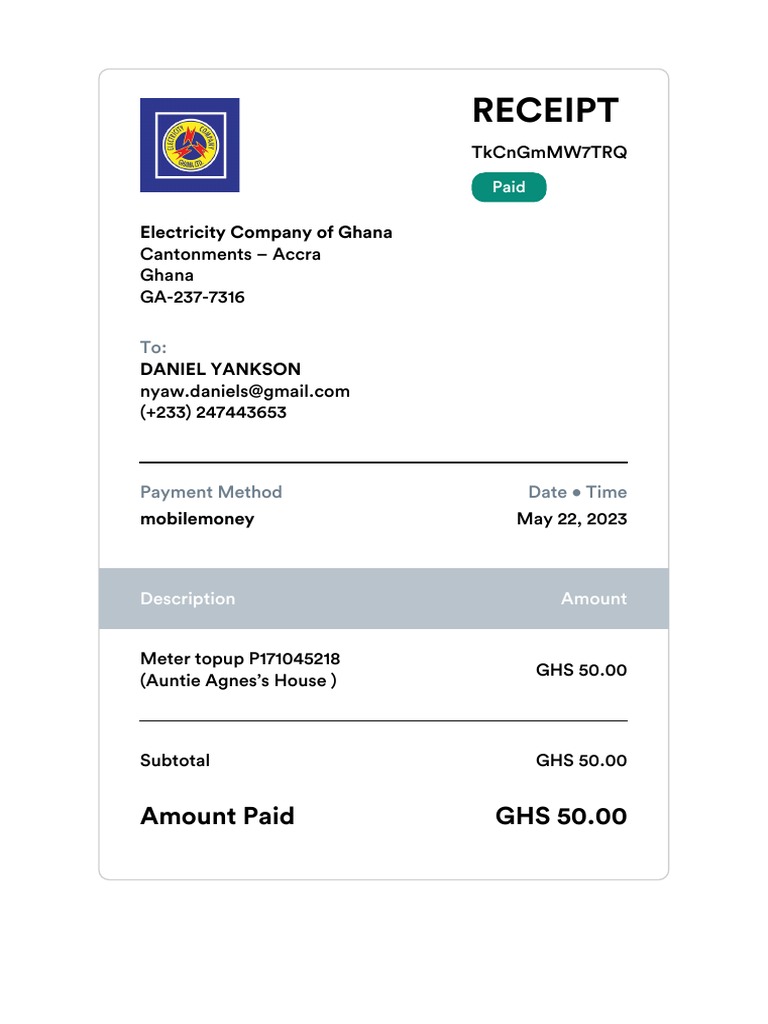Click the green Paid status badge
The height and width of the screenshot is (1024, 768).
509,187
